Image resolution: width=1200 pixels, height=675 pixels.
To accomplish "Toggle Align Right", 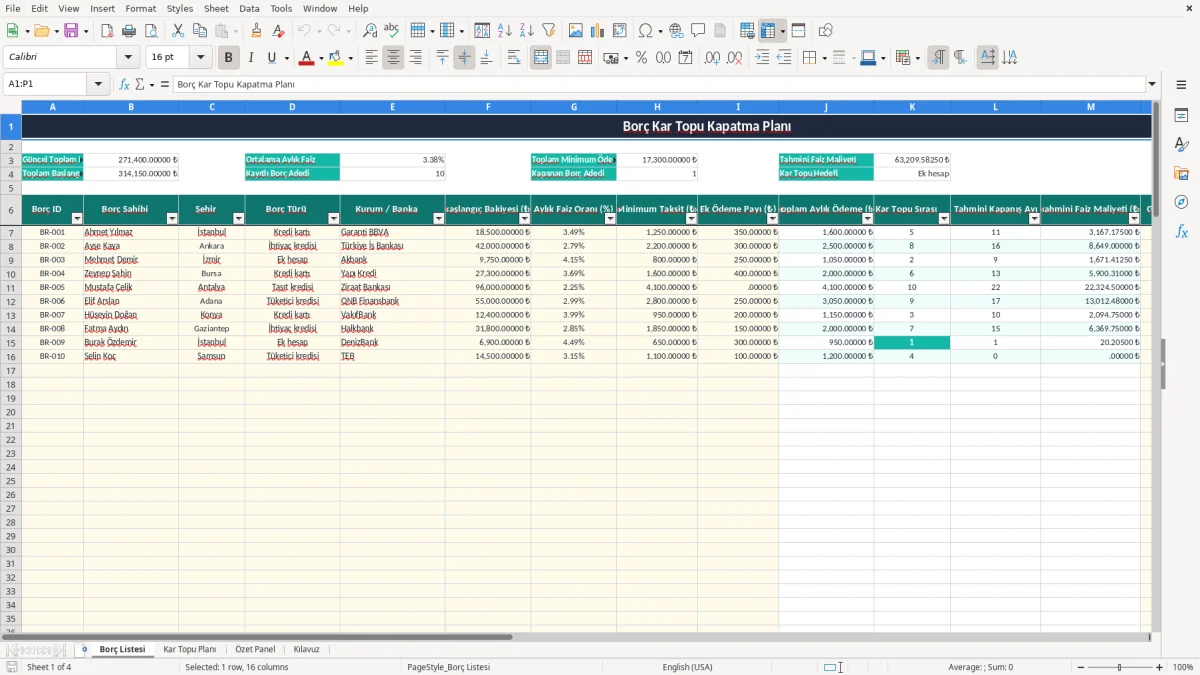I will pos(415,58).
